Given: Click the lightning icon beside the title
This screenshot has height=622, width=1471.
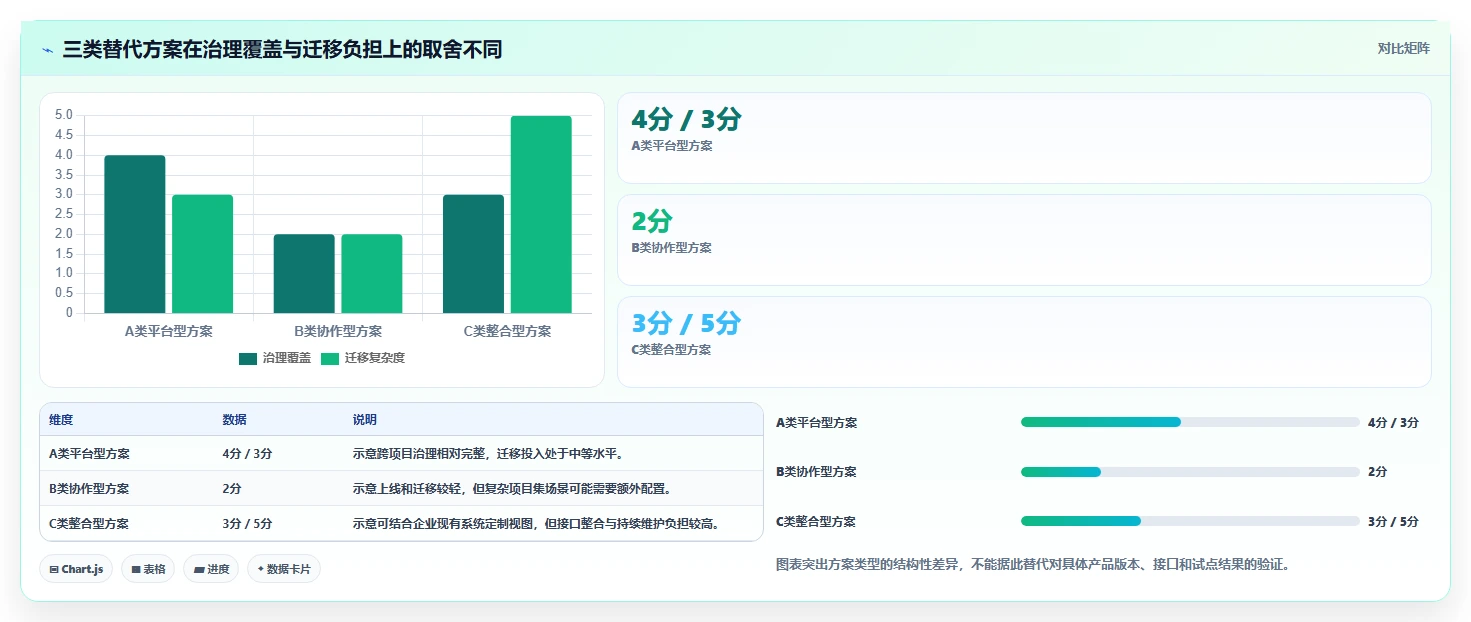Looking at the screenshot, I should click(47, 50).
